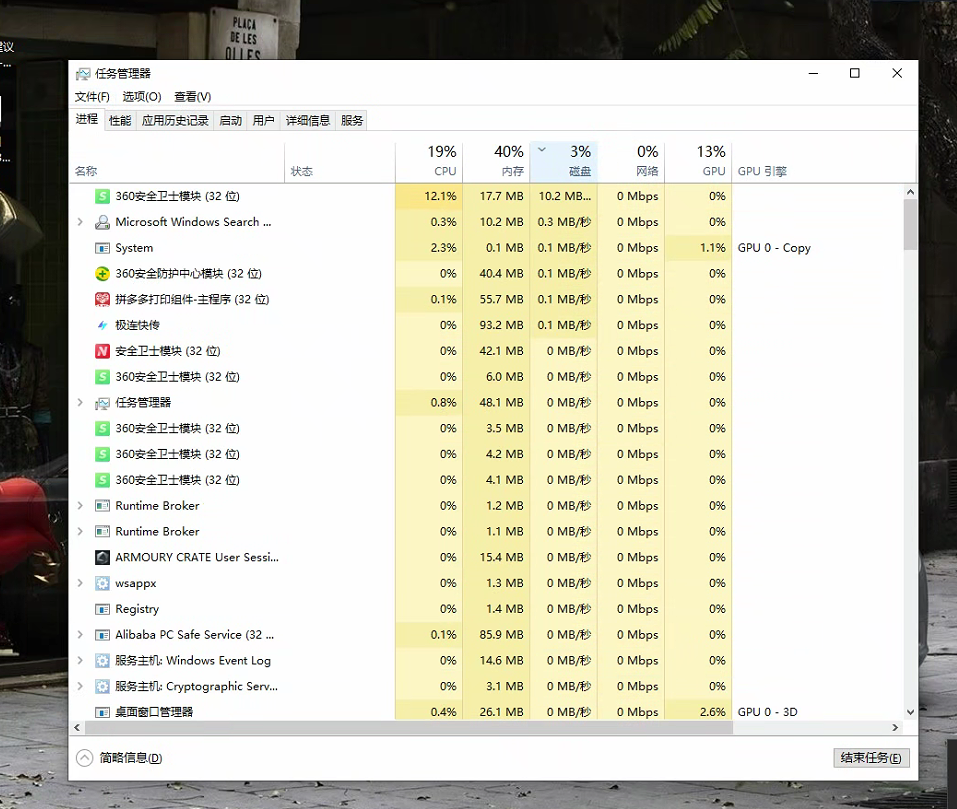This screenshot has width=957, height=809.
Task: Expand 服务主机: Windows Event Log
Action: (80, 661)
